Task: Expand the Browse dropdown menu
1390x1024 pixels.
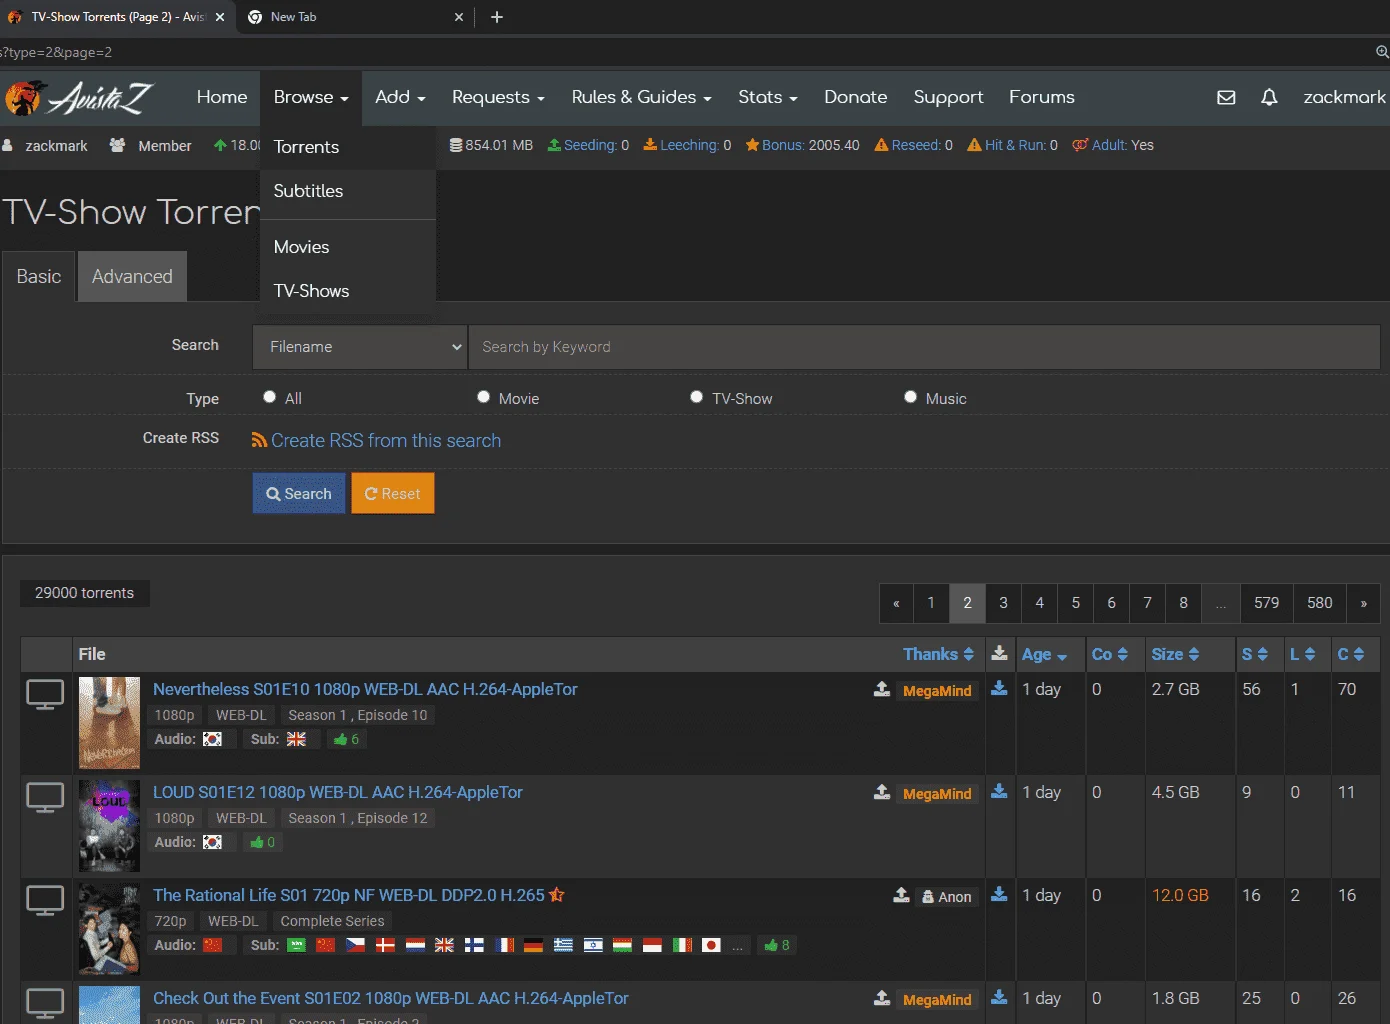Action: point(311,97)
